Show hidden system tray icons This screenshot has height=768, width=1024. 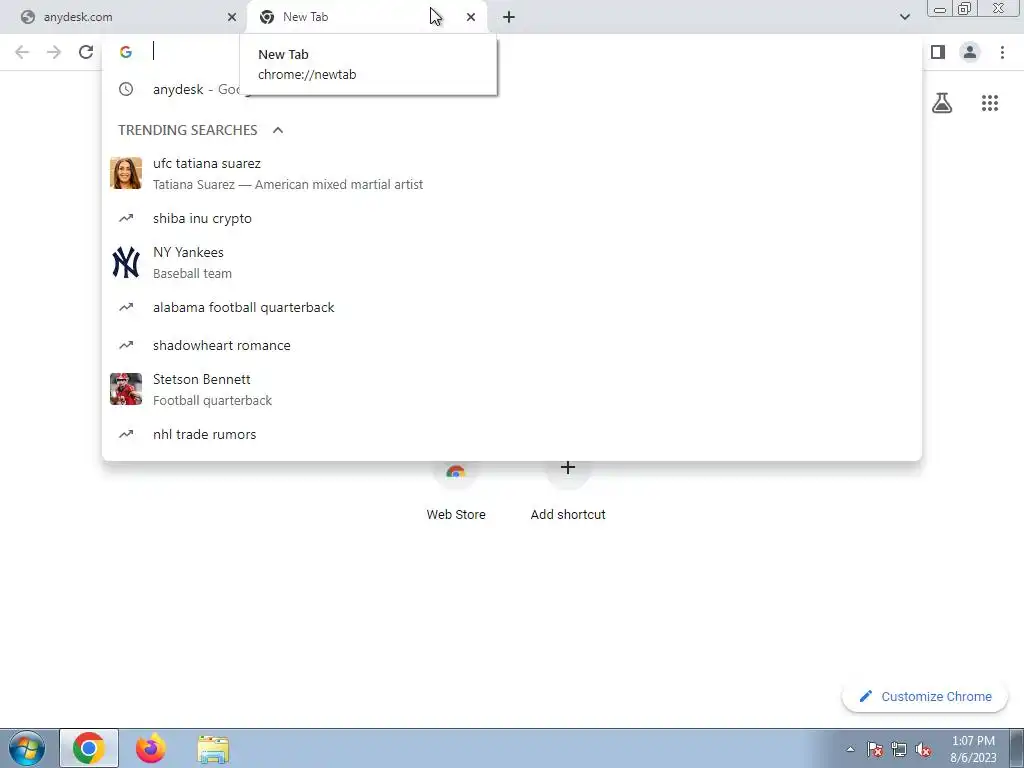click(850, 750)
